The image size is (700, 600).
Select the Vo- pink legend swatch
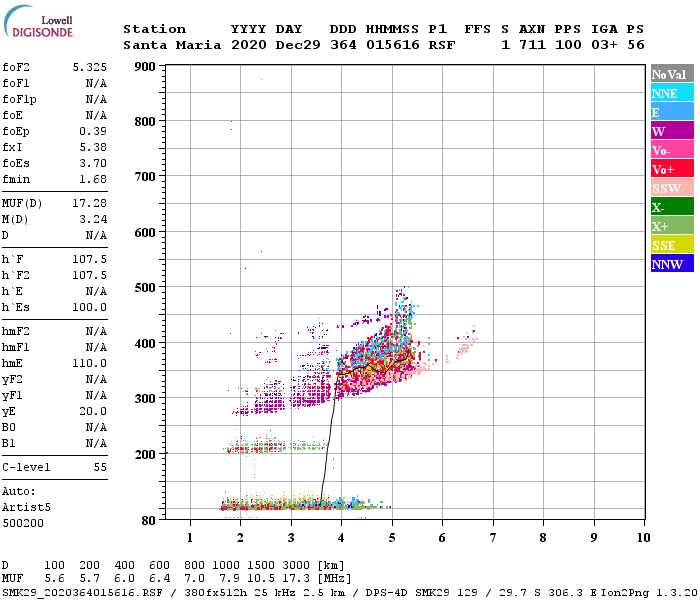pos(672,150)
